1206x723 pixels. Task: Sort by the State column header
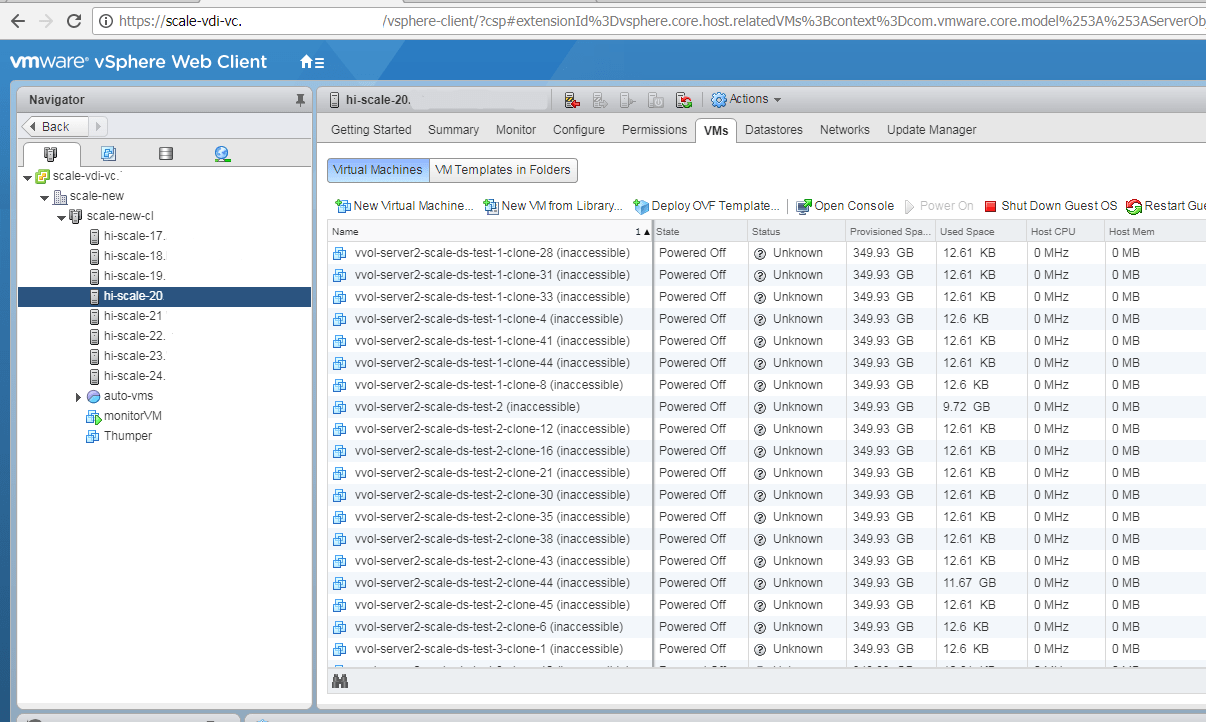click(700, 232)
